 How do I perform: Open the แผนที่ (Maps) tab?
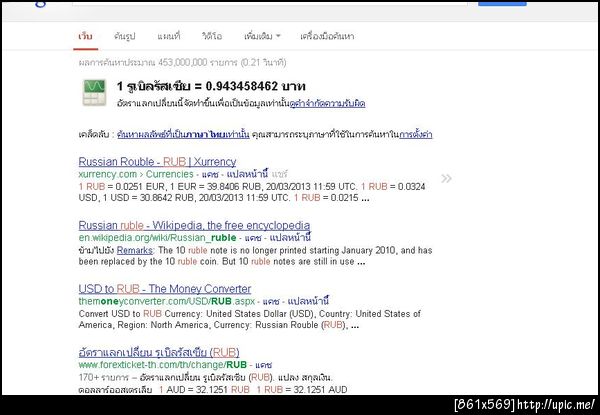click(168, 36)
